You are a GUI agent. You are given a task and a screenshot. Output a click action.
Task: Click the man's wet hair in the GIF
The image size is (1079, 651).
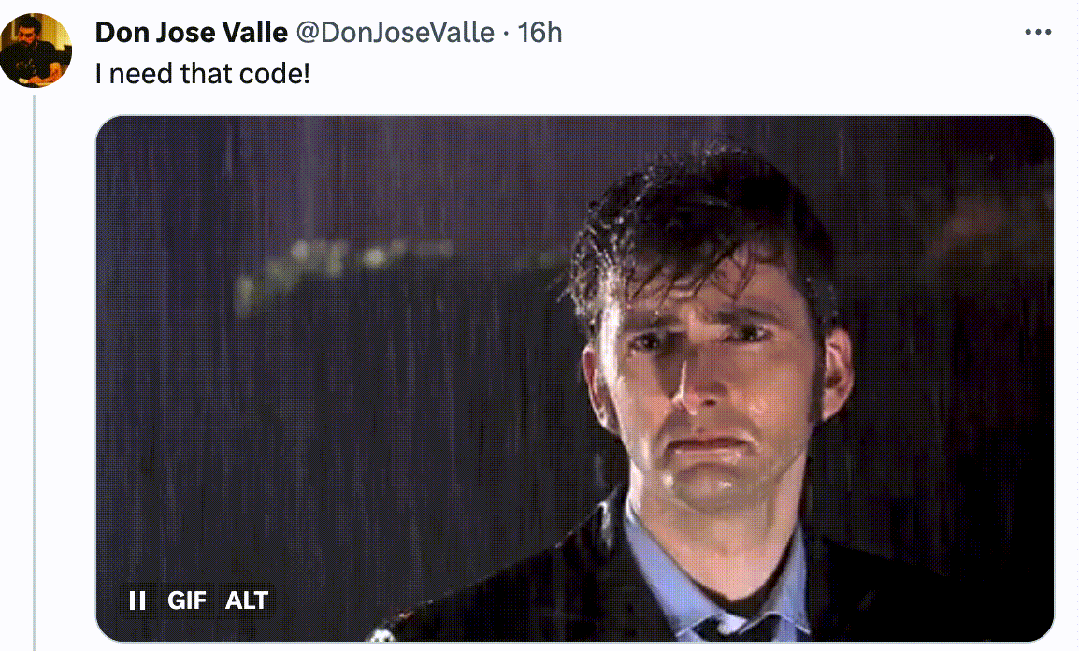pyautogui.click(x=695, y=220)
